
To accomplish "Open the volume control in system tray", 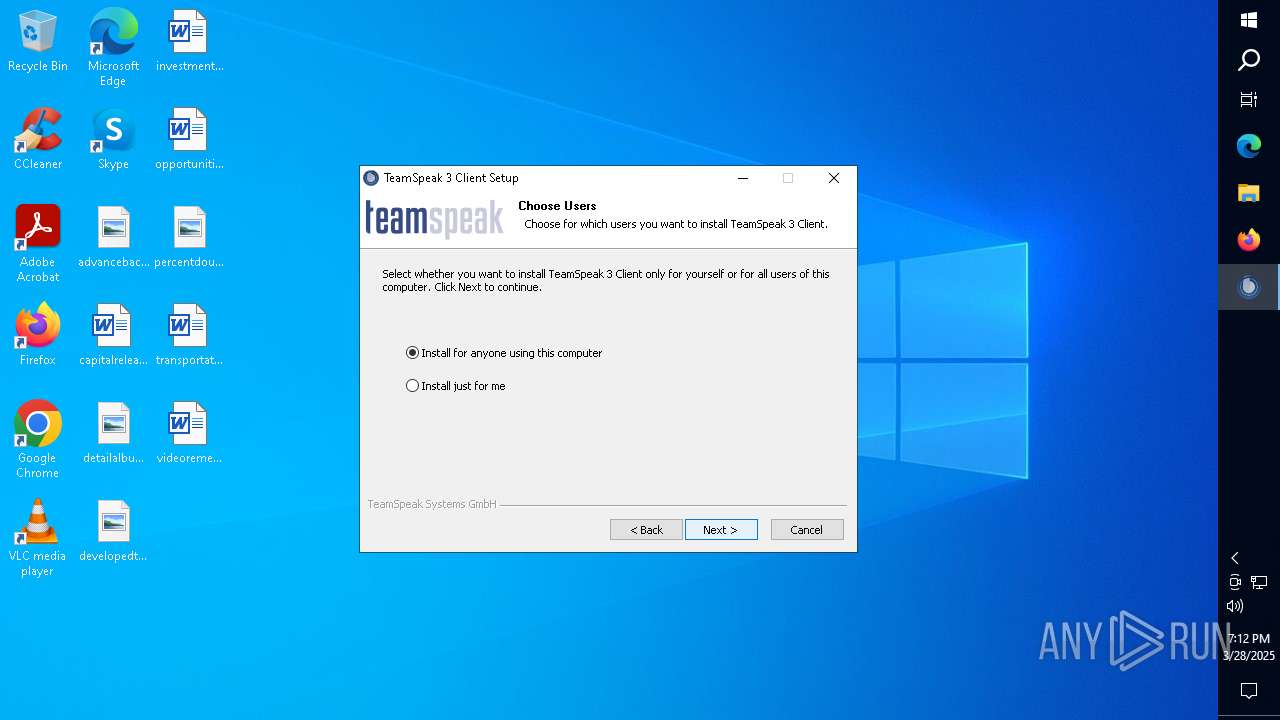I will 1235,606.
